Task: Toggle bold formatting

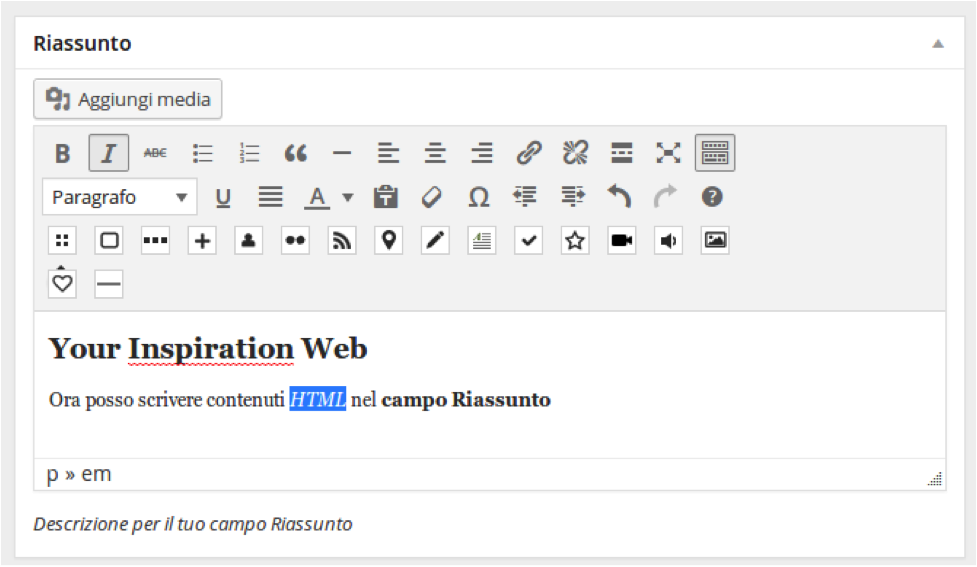Action: pyautogui.click(x=62, y=153)
